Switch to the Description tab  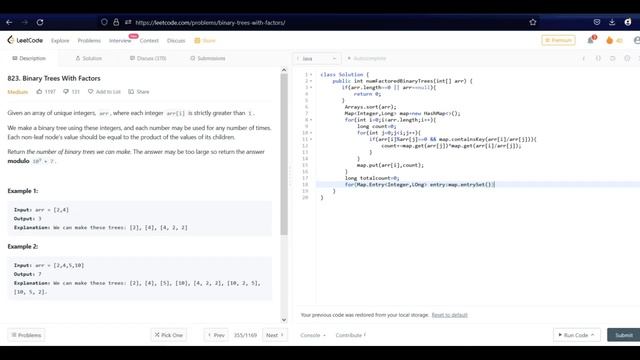click(x=29, y=58)
